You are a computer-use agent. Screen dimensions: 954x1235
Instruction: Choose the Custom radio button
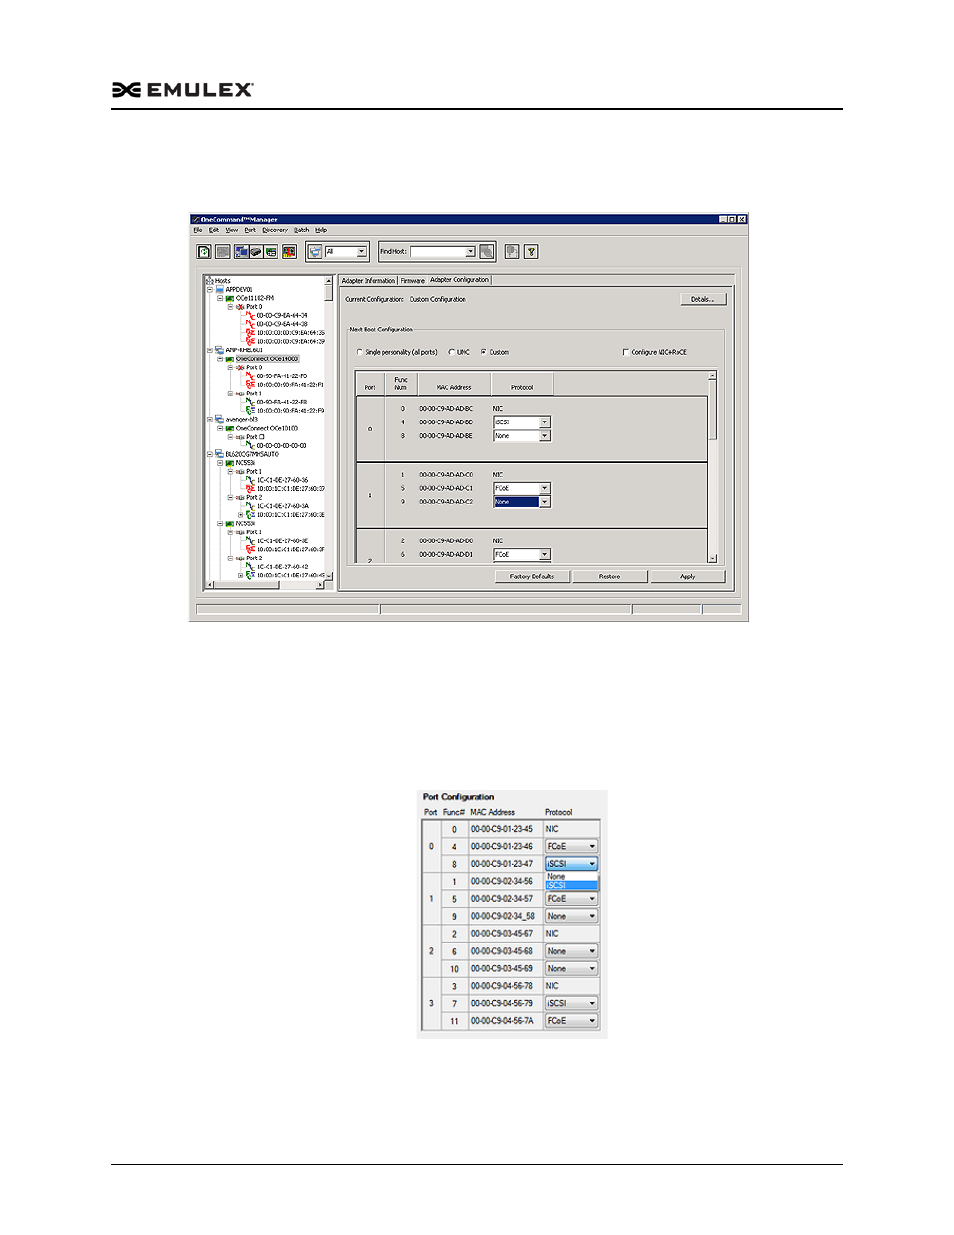[484, 352]
